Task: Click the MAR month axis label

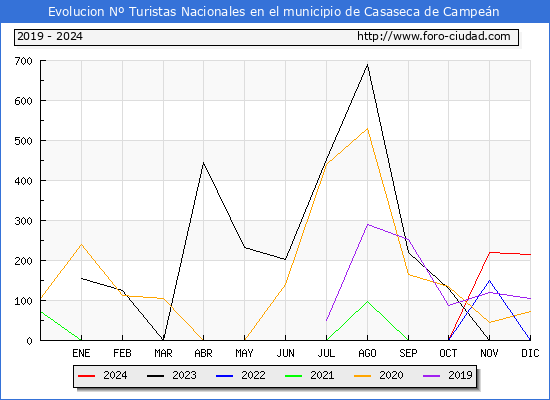Action: coord(163,353)
